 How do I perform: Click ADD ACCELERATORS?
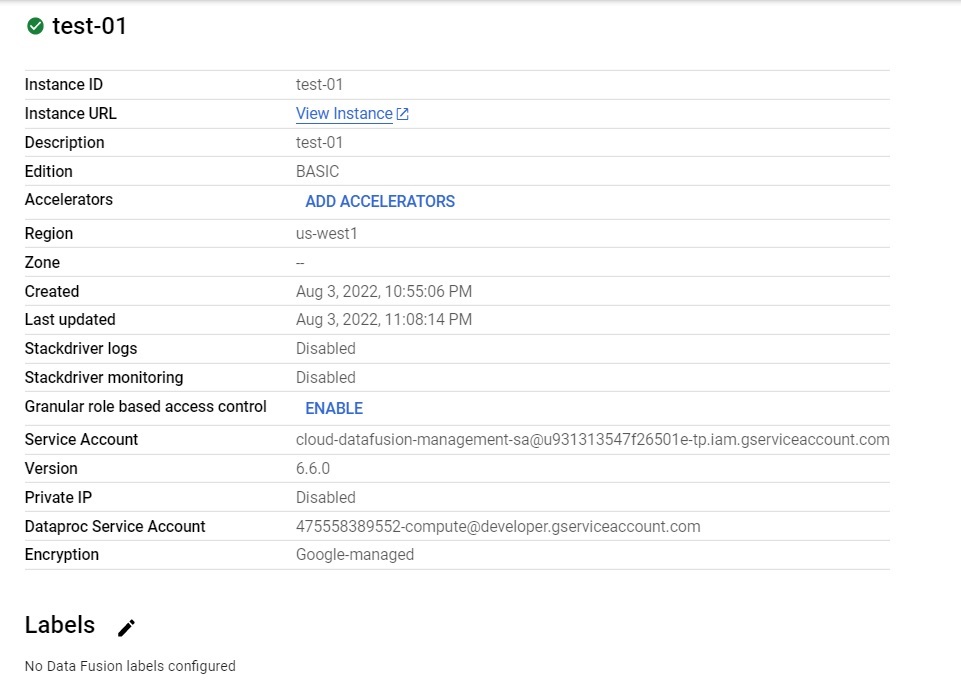(380, 201)
